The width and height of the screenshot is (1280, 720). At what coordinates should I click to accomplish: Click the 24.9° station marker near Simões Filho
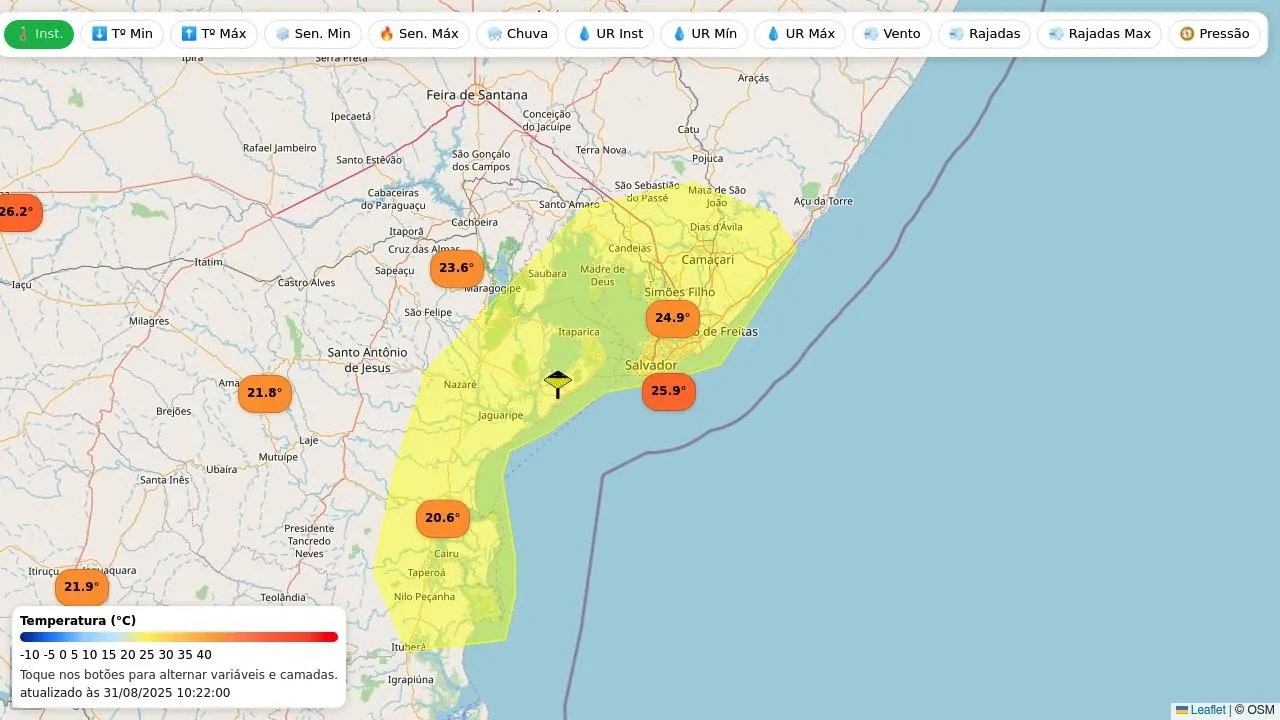(x=672, y=319)
